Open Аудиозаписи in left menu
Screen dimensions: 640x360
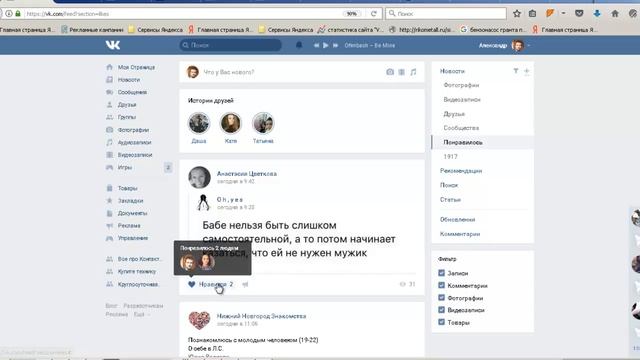click(134, 142)
